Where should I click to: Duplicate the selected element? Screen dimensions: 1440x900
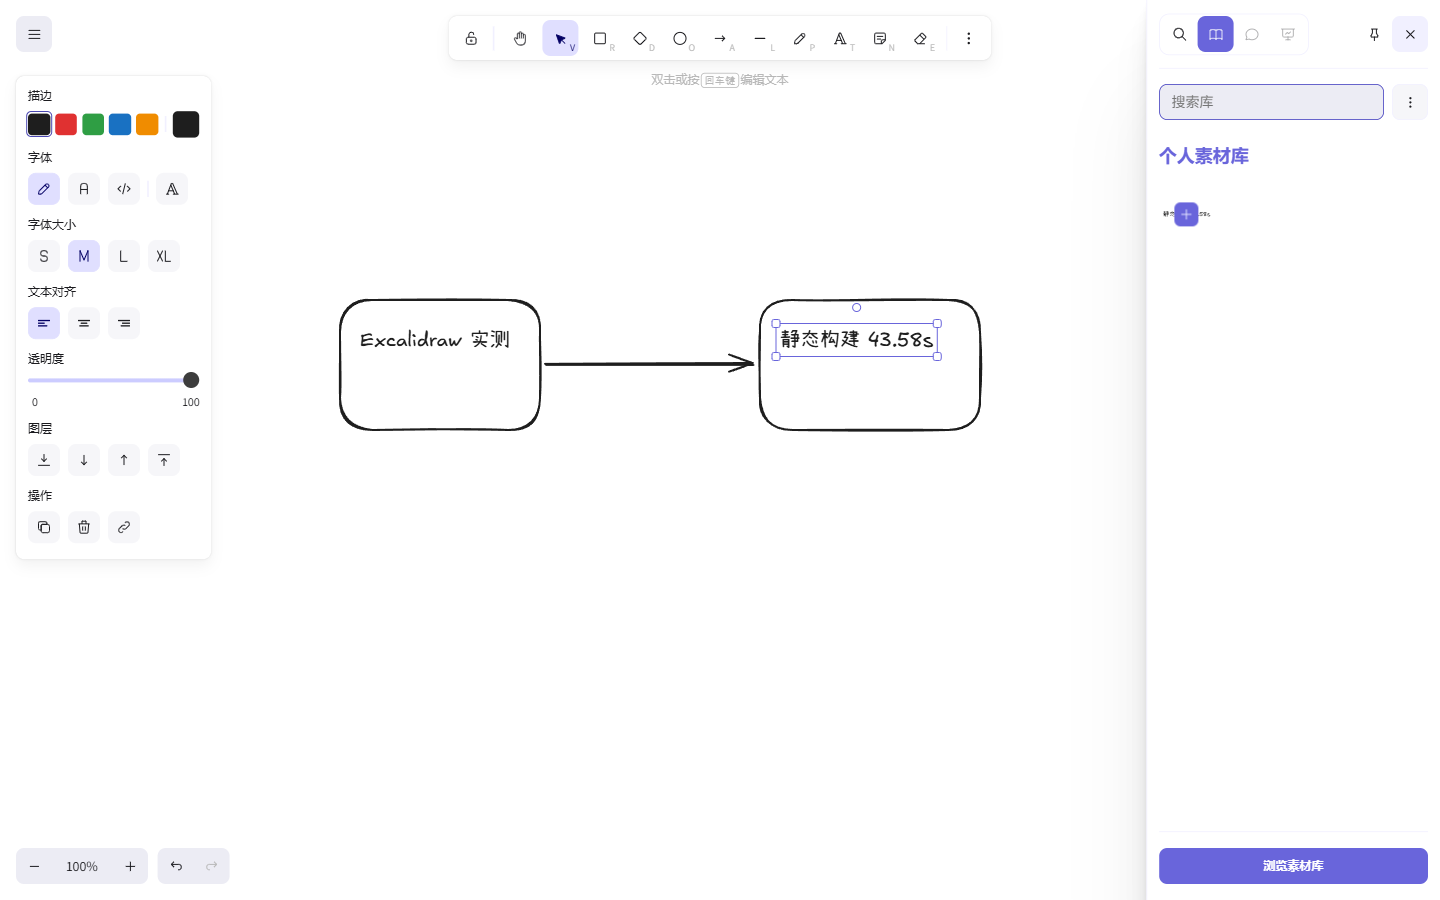pyautogui.click(x=44, y=527)
